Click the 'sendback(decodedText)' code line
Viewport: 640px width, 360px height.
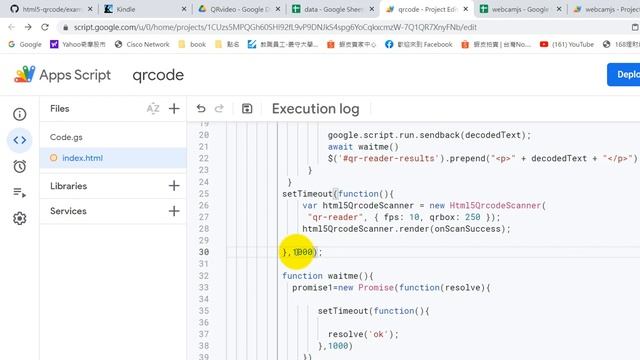pos(429,135)
